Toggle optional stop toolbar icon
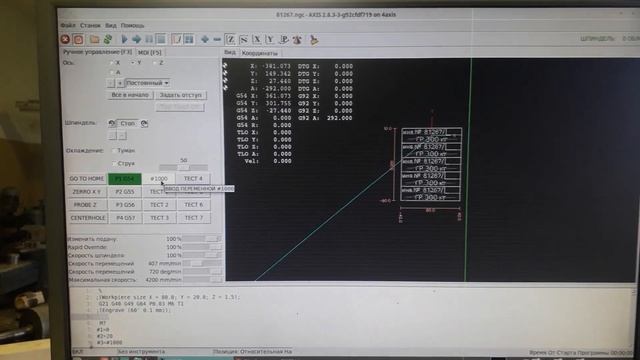Image resolution: width=640 pixels, height=360 pixels. (189, 39)
